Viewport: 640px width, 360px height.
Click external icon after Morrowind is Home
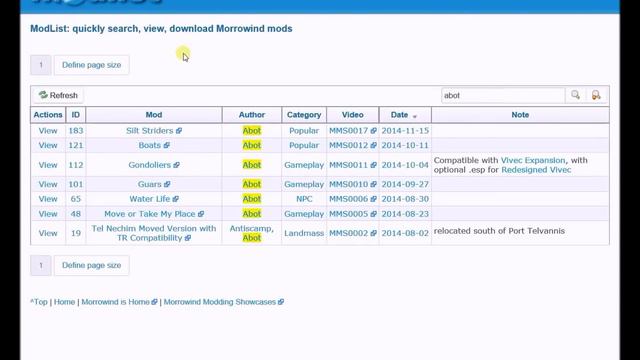click(154, 302)
